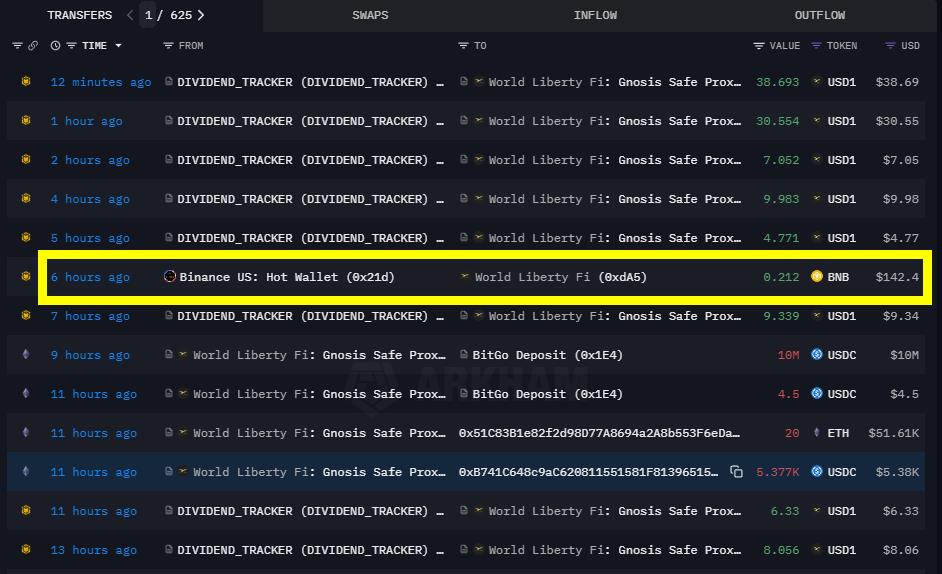Click USD1 token icon in 8.056 row
Screen dimensions: 942x574
click(816, 549)
